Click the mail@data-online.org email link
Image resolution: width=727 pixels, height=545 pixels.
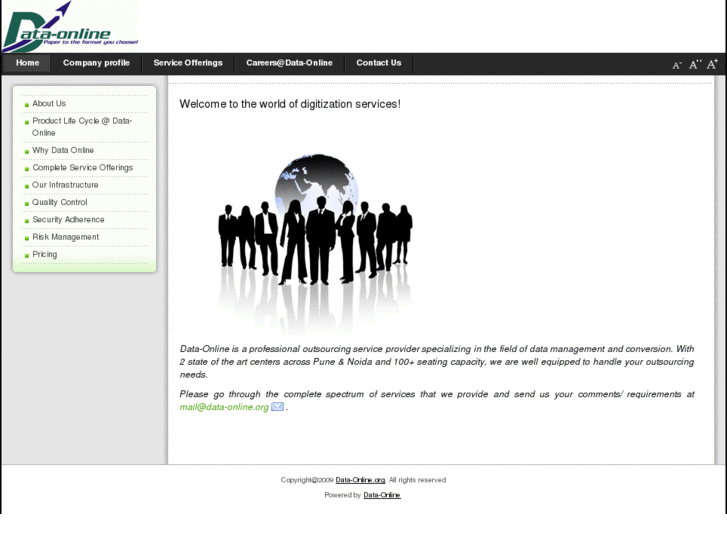coord(224,407)
